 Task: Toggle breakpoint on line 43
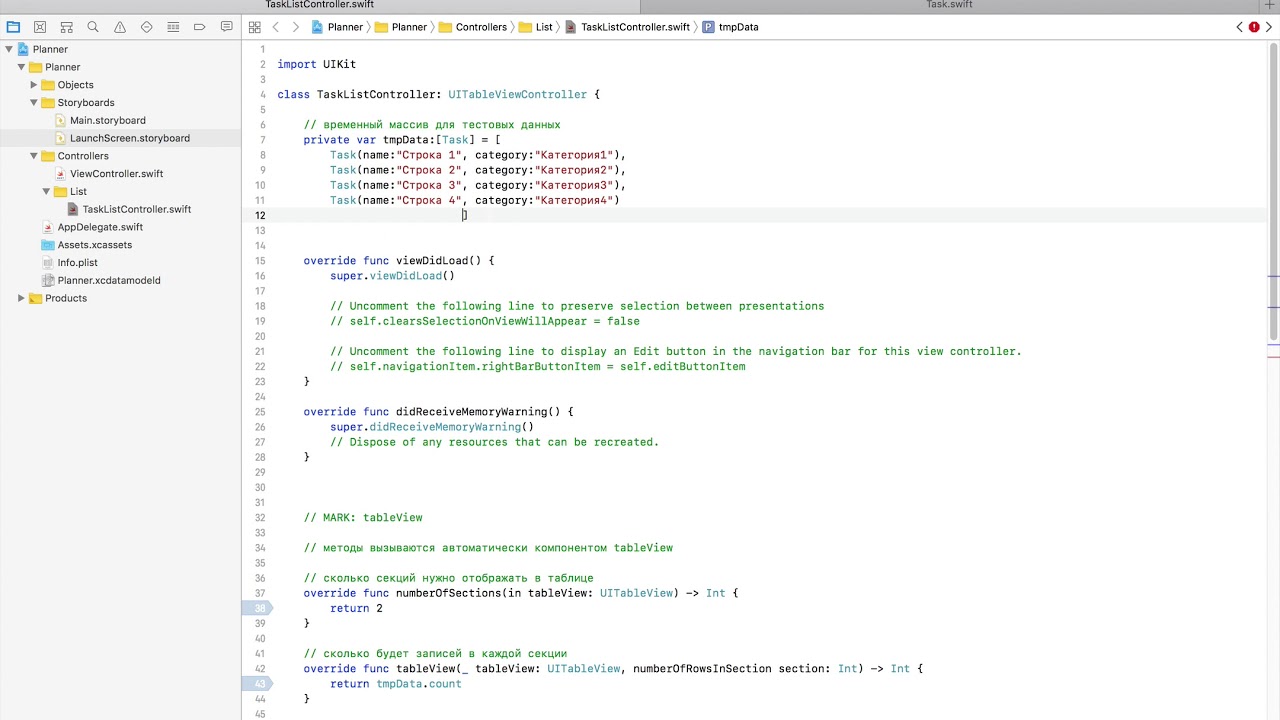tap(260, 684)
